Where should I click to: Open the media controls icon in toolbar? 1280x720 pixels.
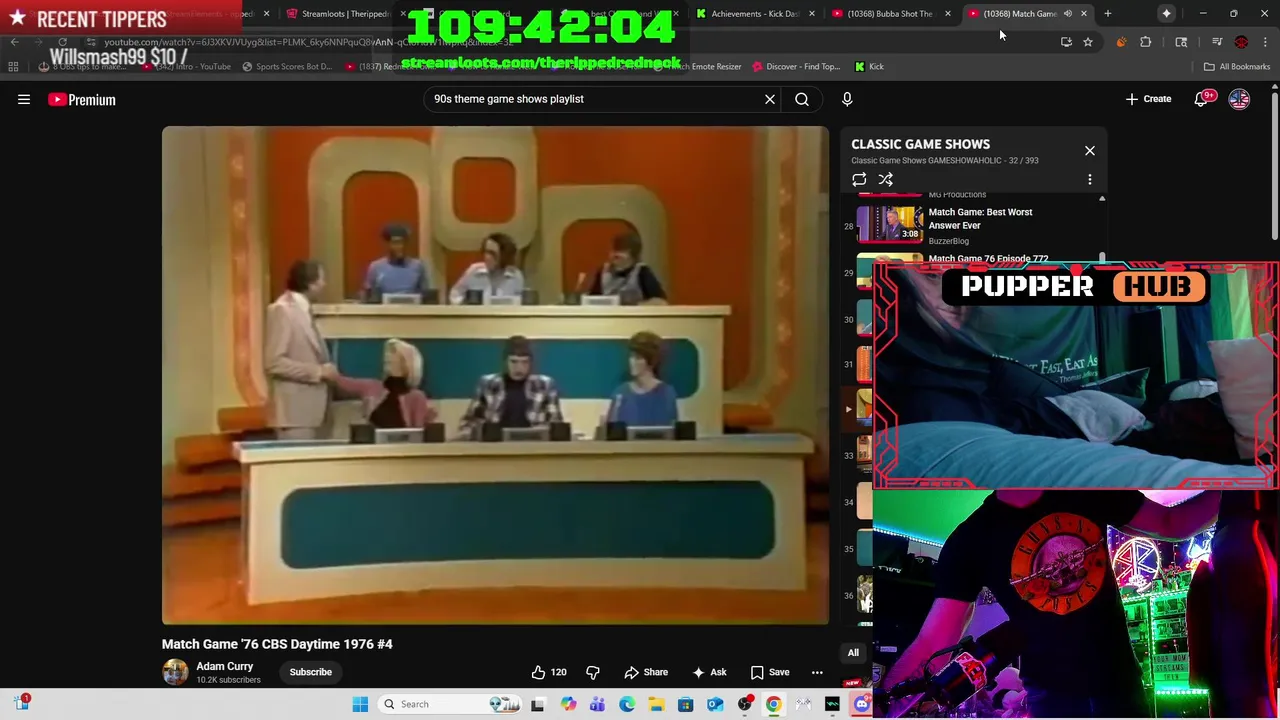(1217, 42)
